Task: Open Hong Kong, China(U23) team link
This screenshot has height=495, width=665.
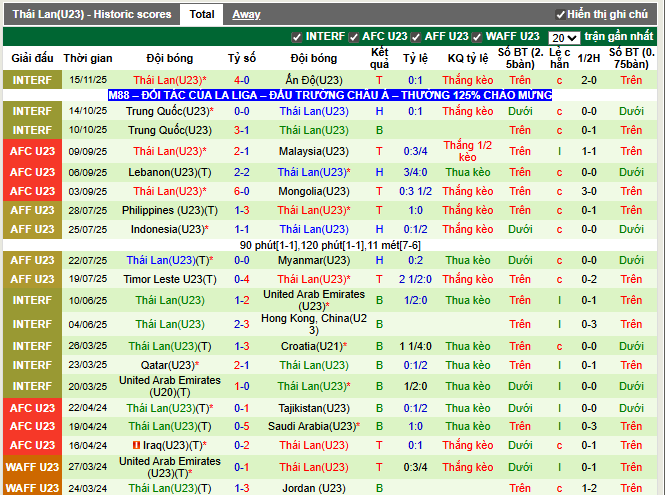Action: click(x=314, y=324)
